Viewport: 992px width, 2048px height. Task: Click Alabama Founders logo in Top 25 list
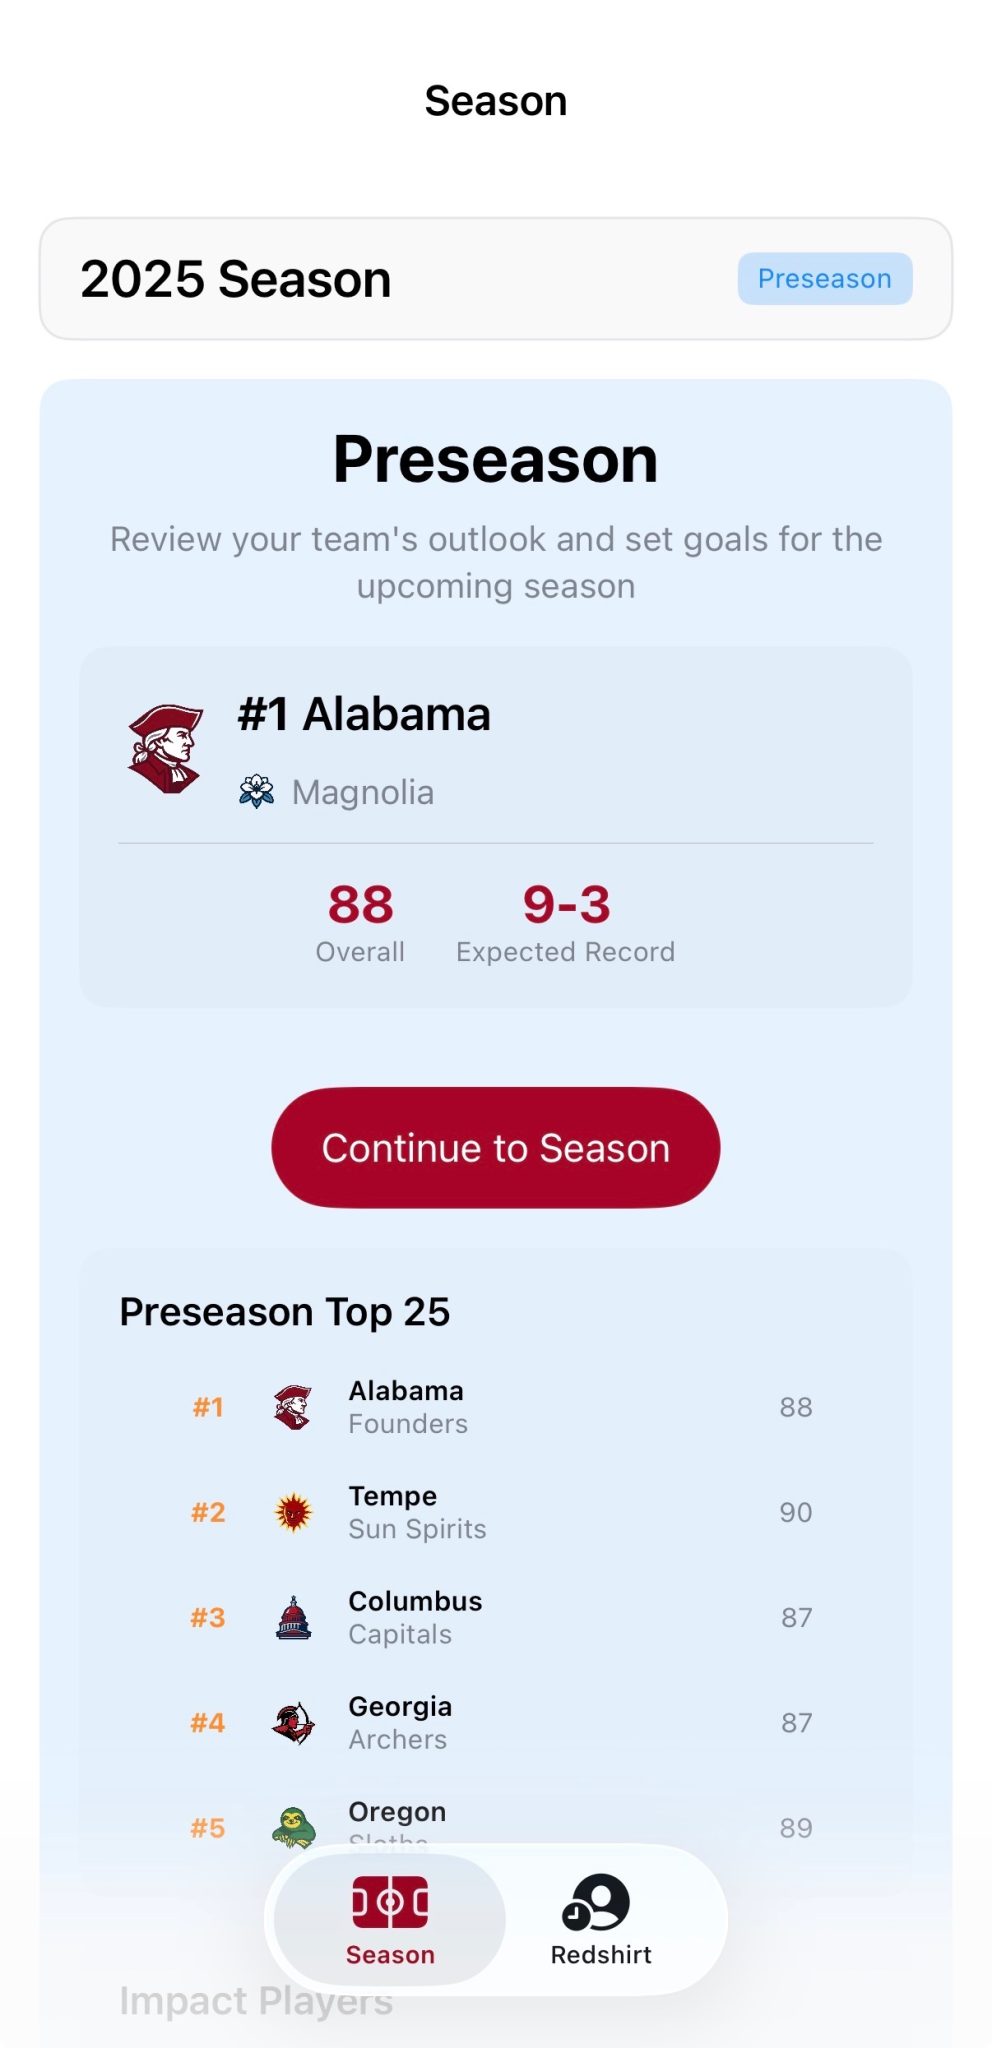[x=293, y=1407]
